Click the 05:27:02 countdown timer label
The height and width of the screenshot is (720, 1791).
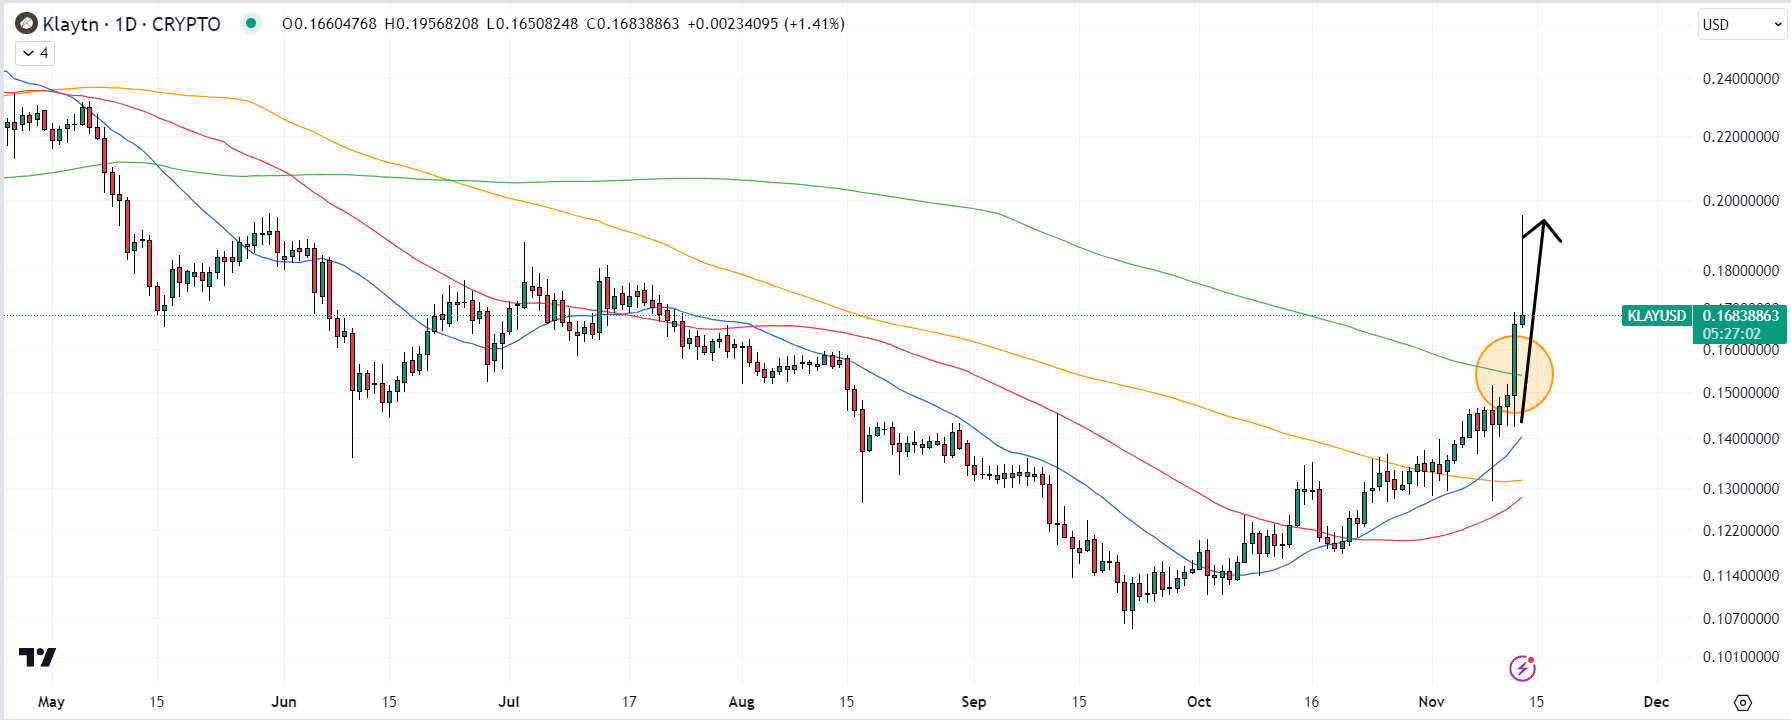tap(1732, 334)
